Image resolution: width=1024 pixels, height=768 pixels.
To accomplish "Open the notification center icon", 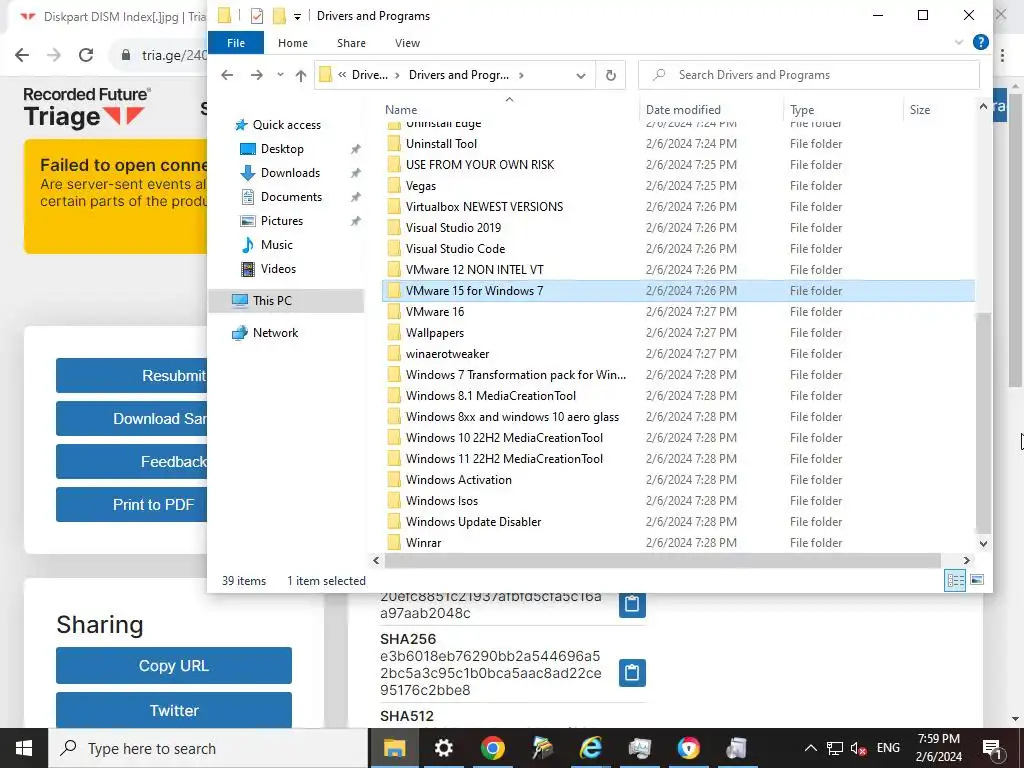I will 992,748.
